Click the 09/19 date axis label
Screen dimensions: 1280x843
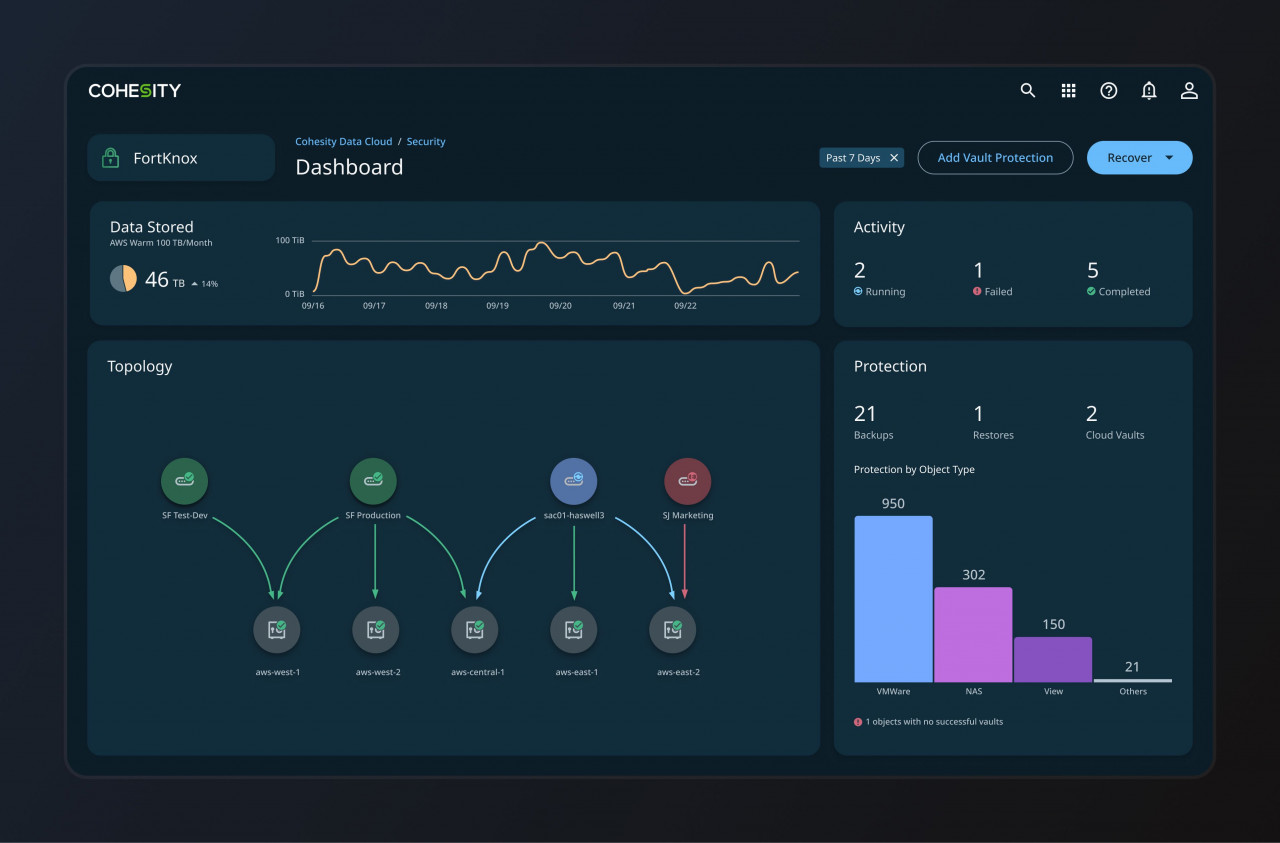click(497, 306)
